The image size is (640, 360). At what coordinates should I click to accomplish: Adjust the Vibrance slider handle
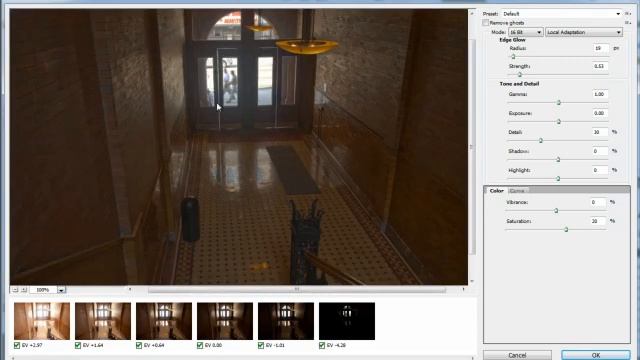pos(556,211)
